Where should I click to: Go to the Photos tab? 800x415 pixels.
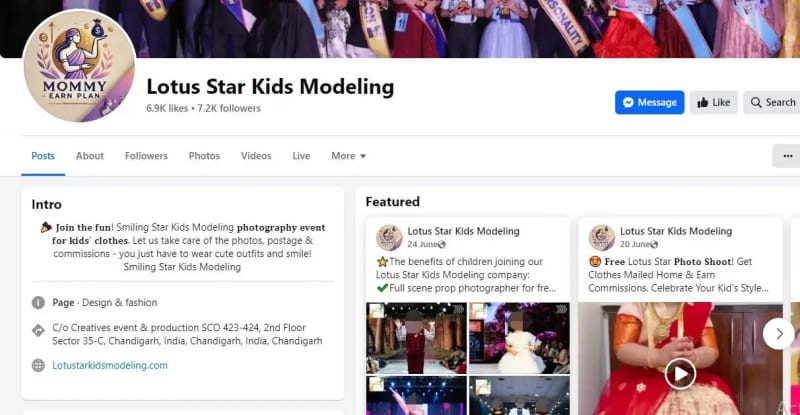pyautogui.click(x=204, y=156)
